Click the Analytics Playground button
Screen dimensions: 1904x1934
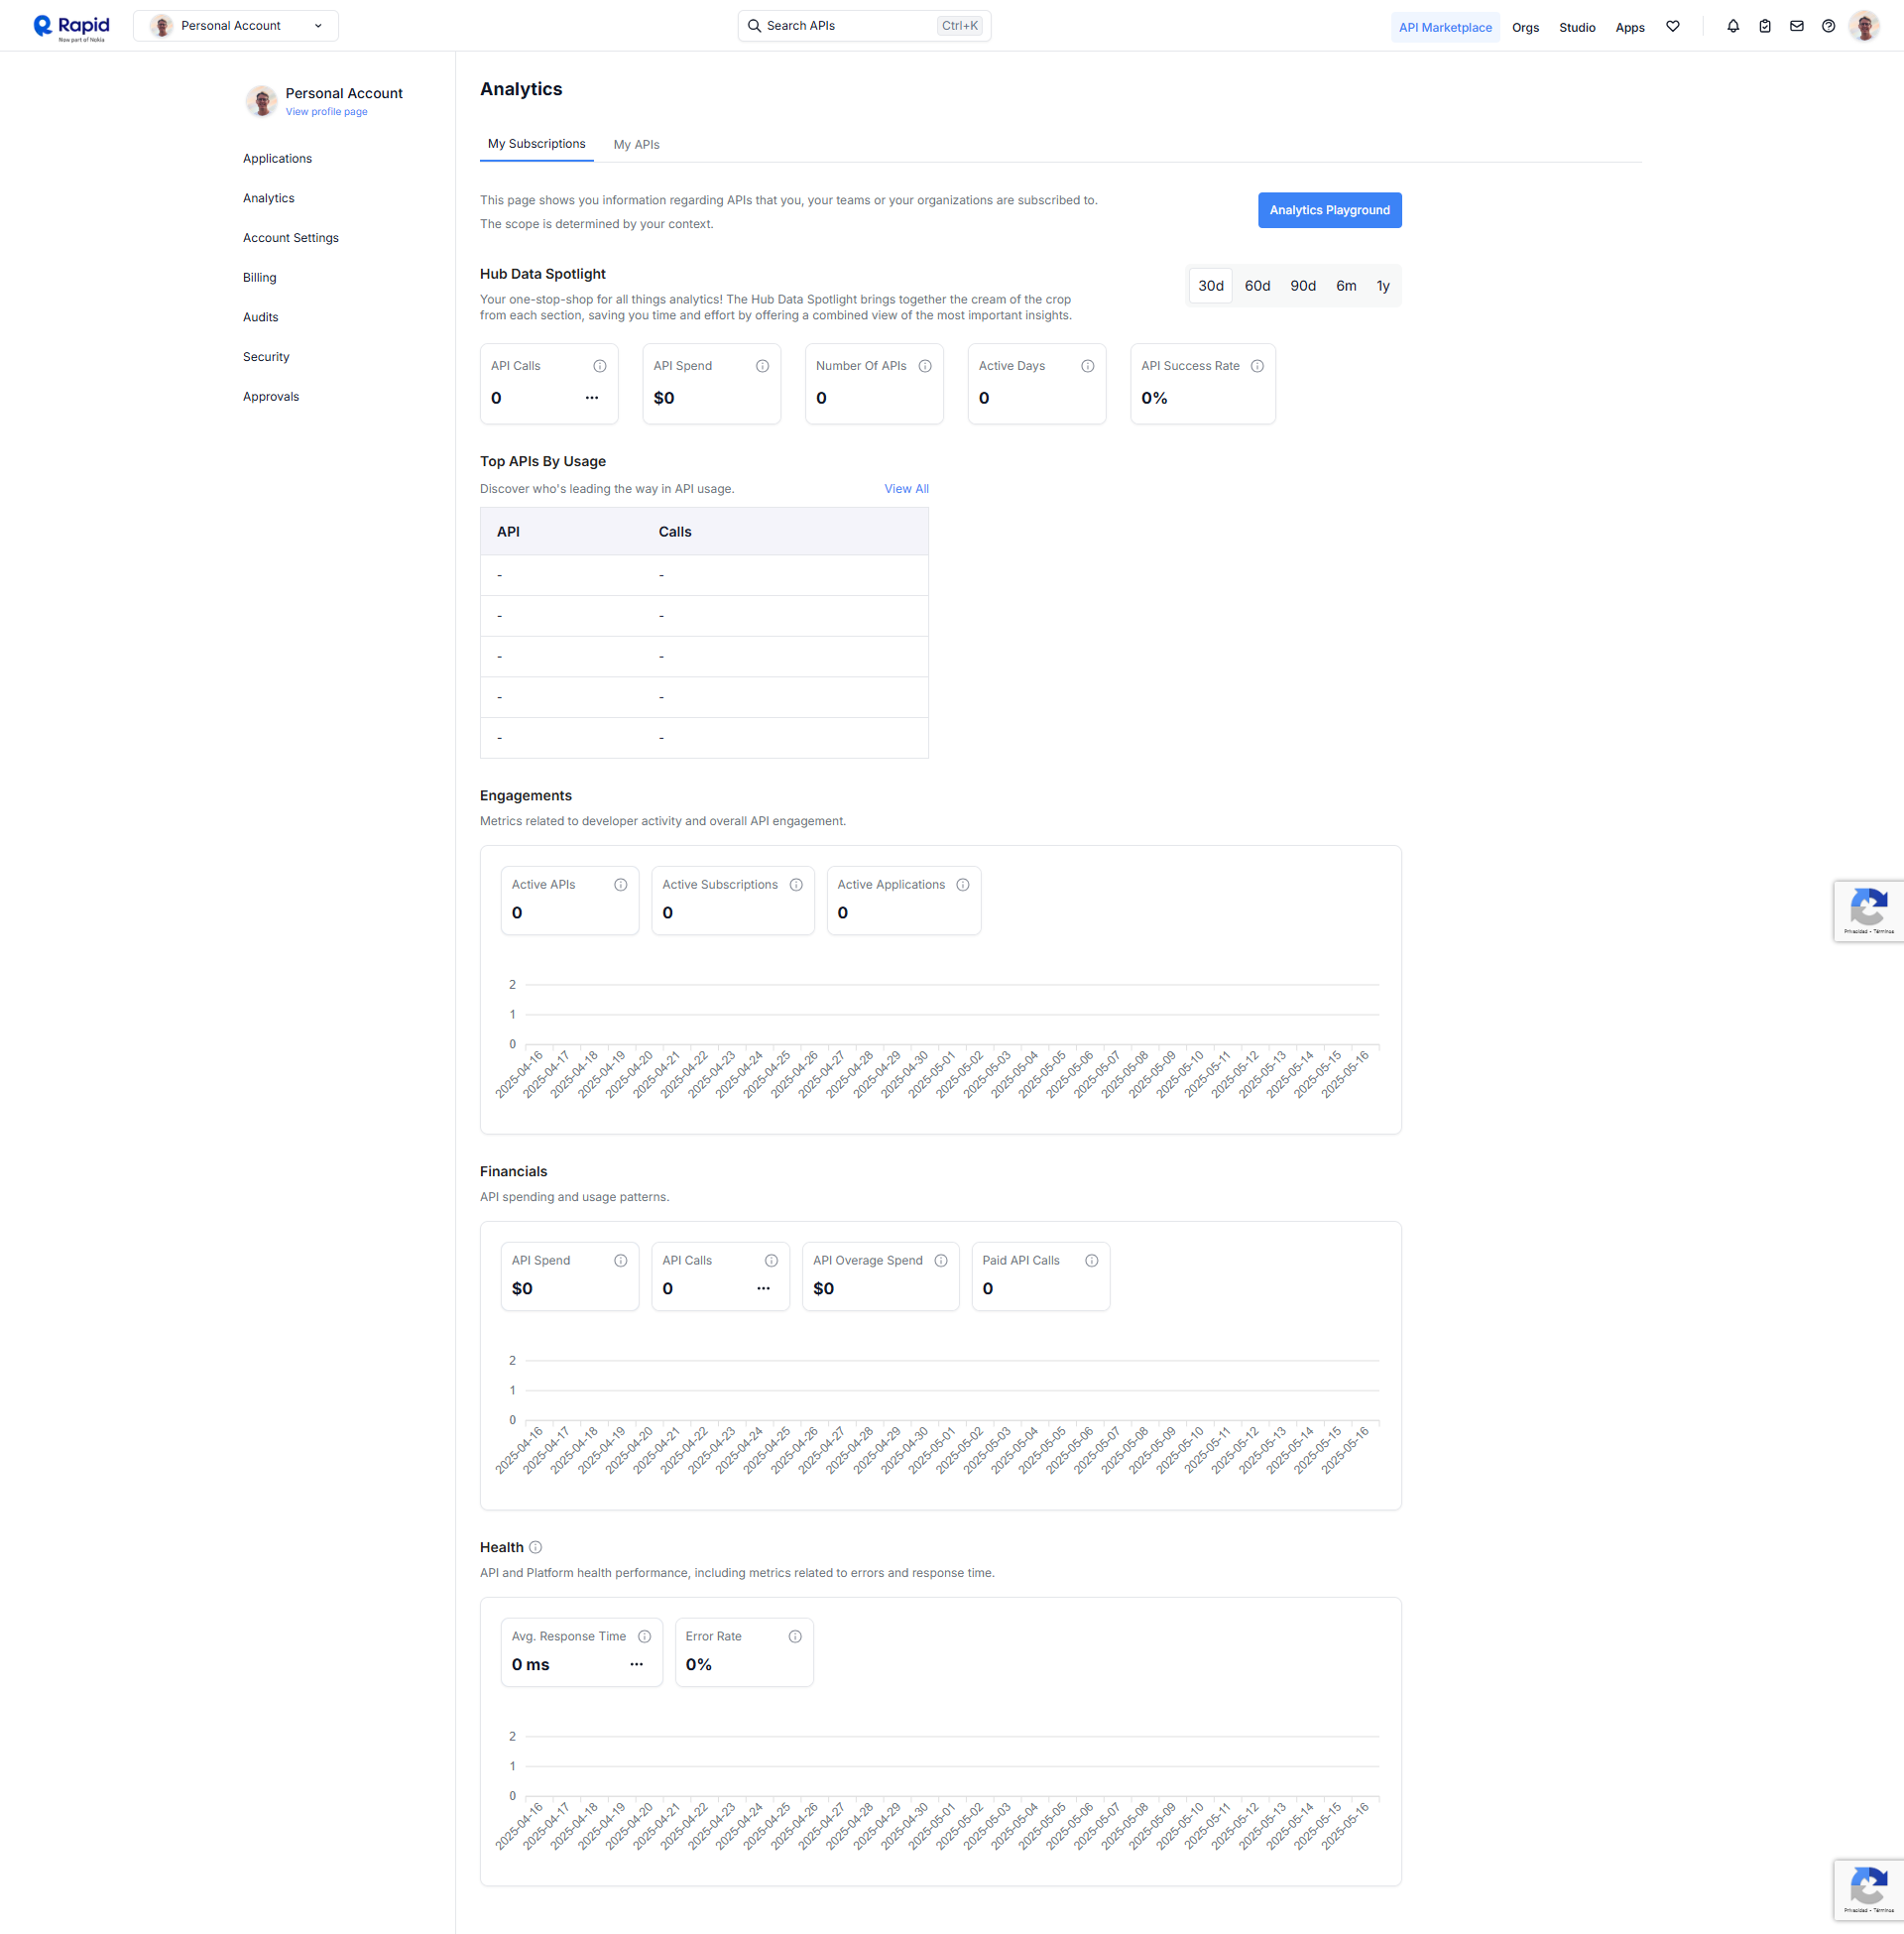(x=1329, y=210)
